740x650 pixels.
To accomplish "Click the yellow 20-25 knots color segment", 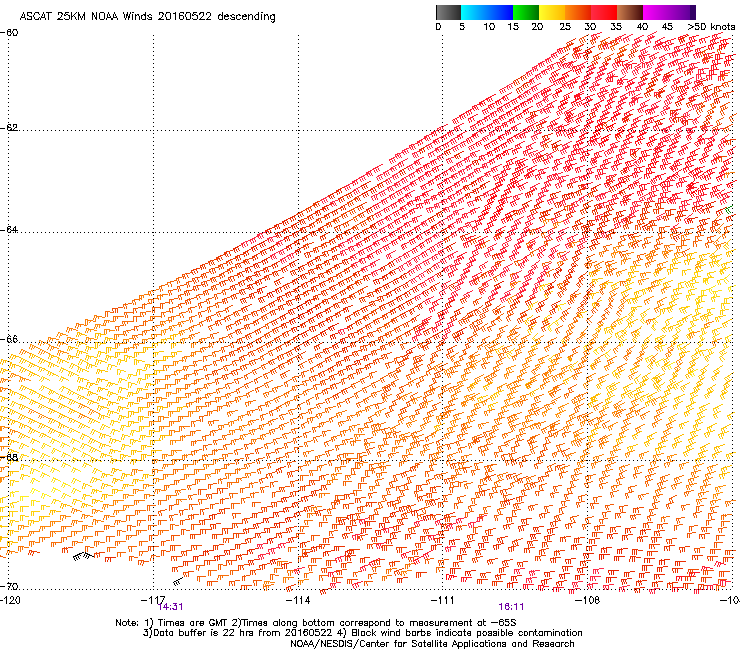I will [x=552, y=12].
